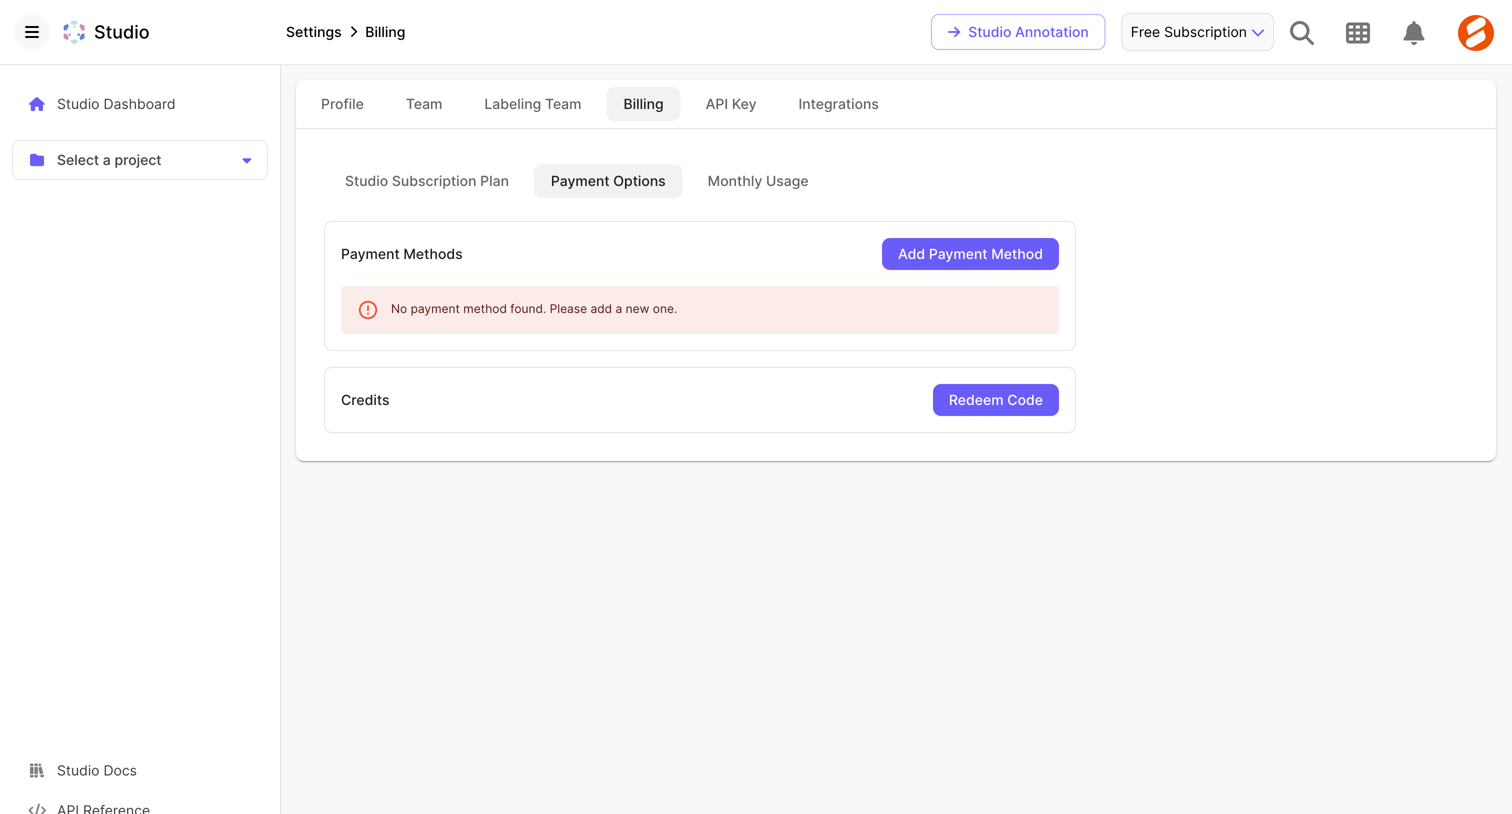
Task: Go to the API Key tab
Action: [731, 104]
